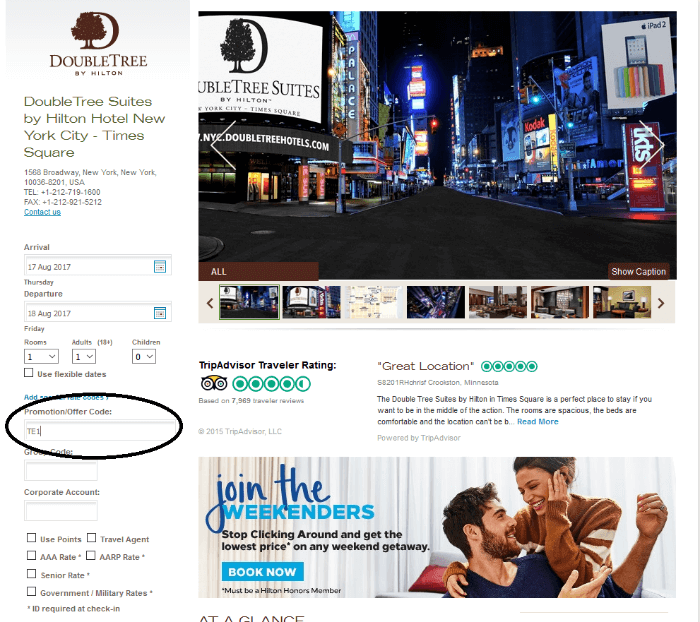Click the "join the Weekenders" banner image
Screen dimensions: 700x622
pos(437,527)
